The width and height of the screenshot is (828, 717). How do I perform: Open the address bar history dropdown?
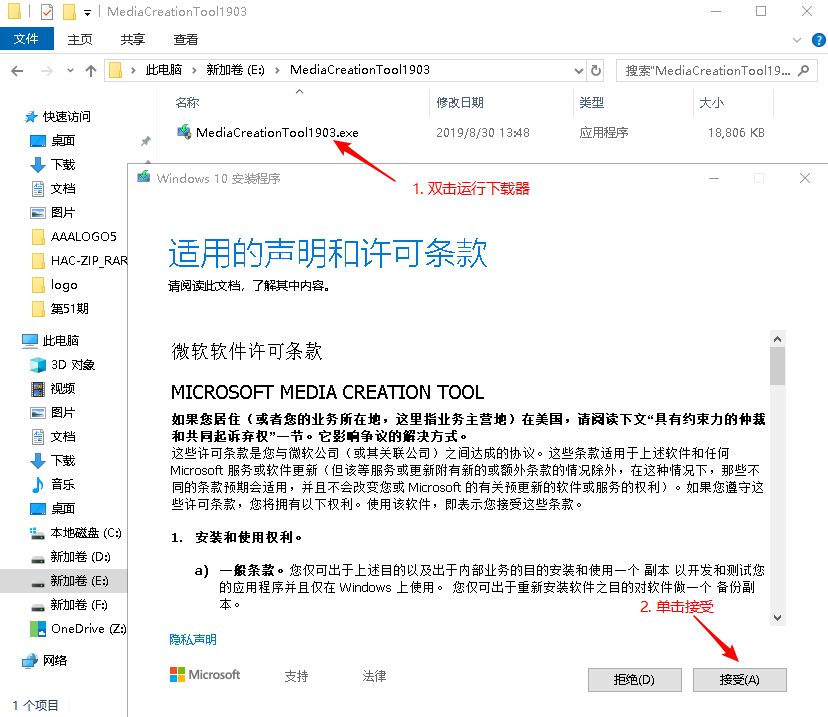tap(579, 71)
